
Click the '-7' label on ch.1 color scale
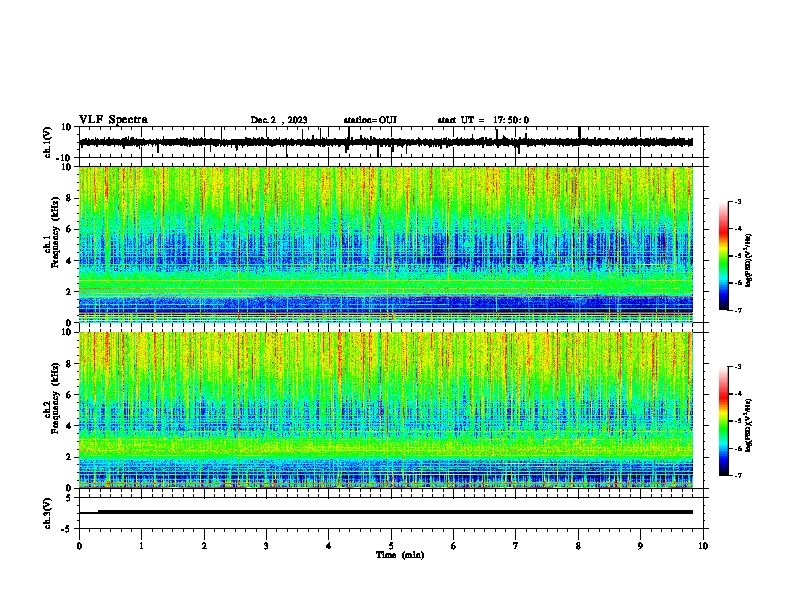click(x=737, y=310)
